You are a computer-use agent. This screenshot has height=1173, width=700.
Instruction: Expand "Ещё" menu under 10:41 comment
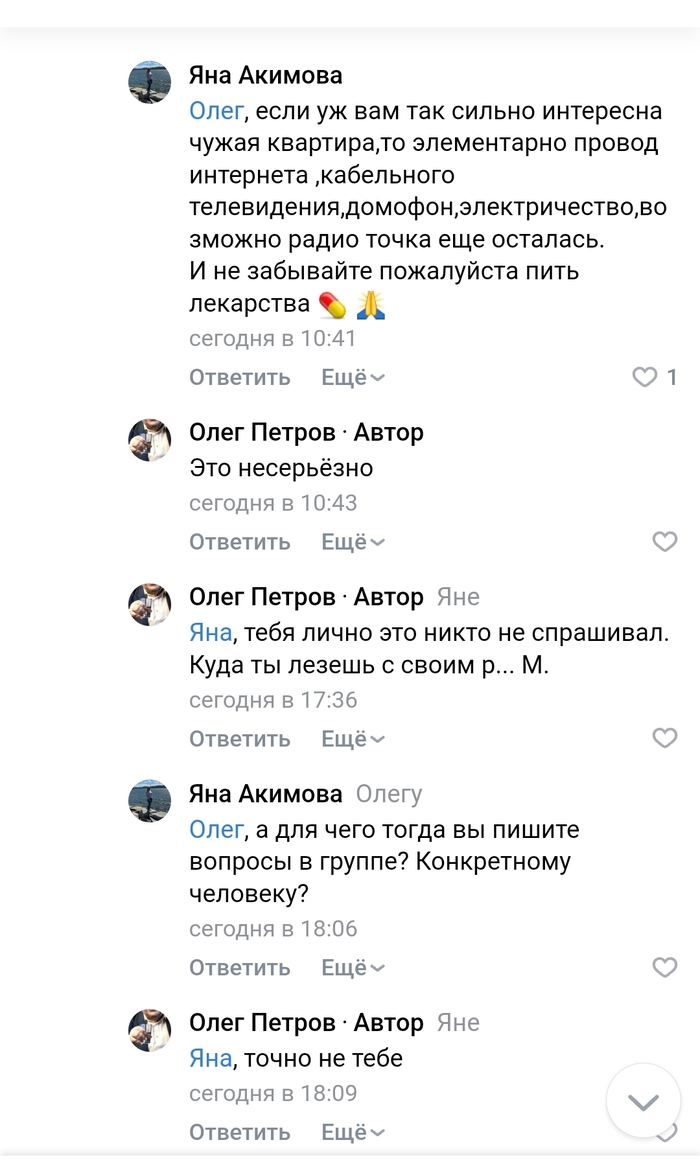352,377
